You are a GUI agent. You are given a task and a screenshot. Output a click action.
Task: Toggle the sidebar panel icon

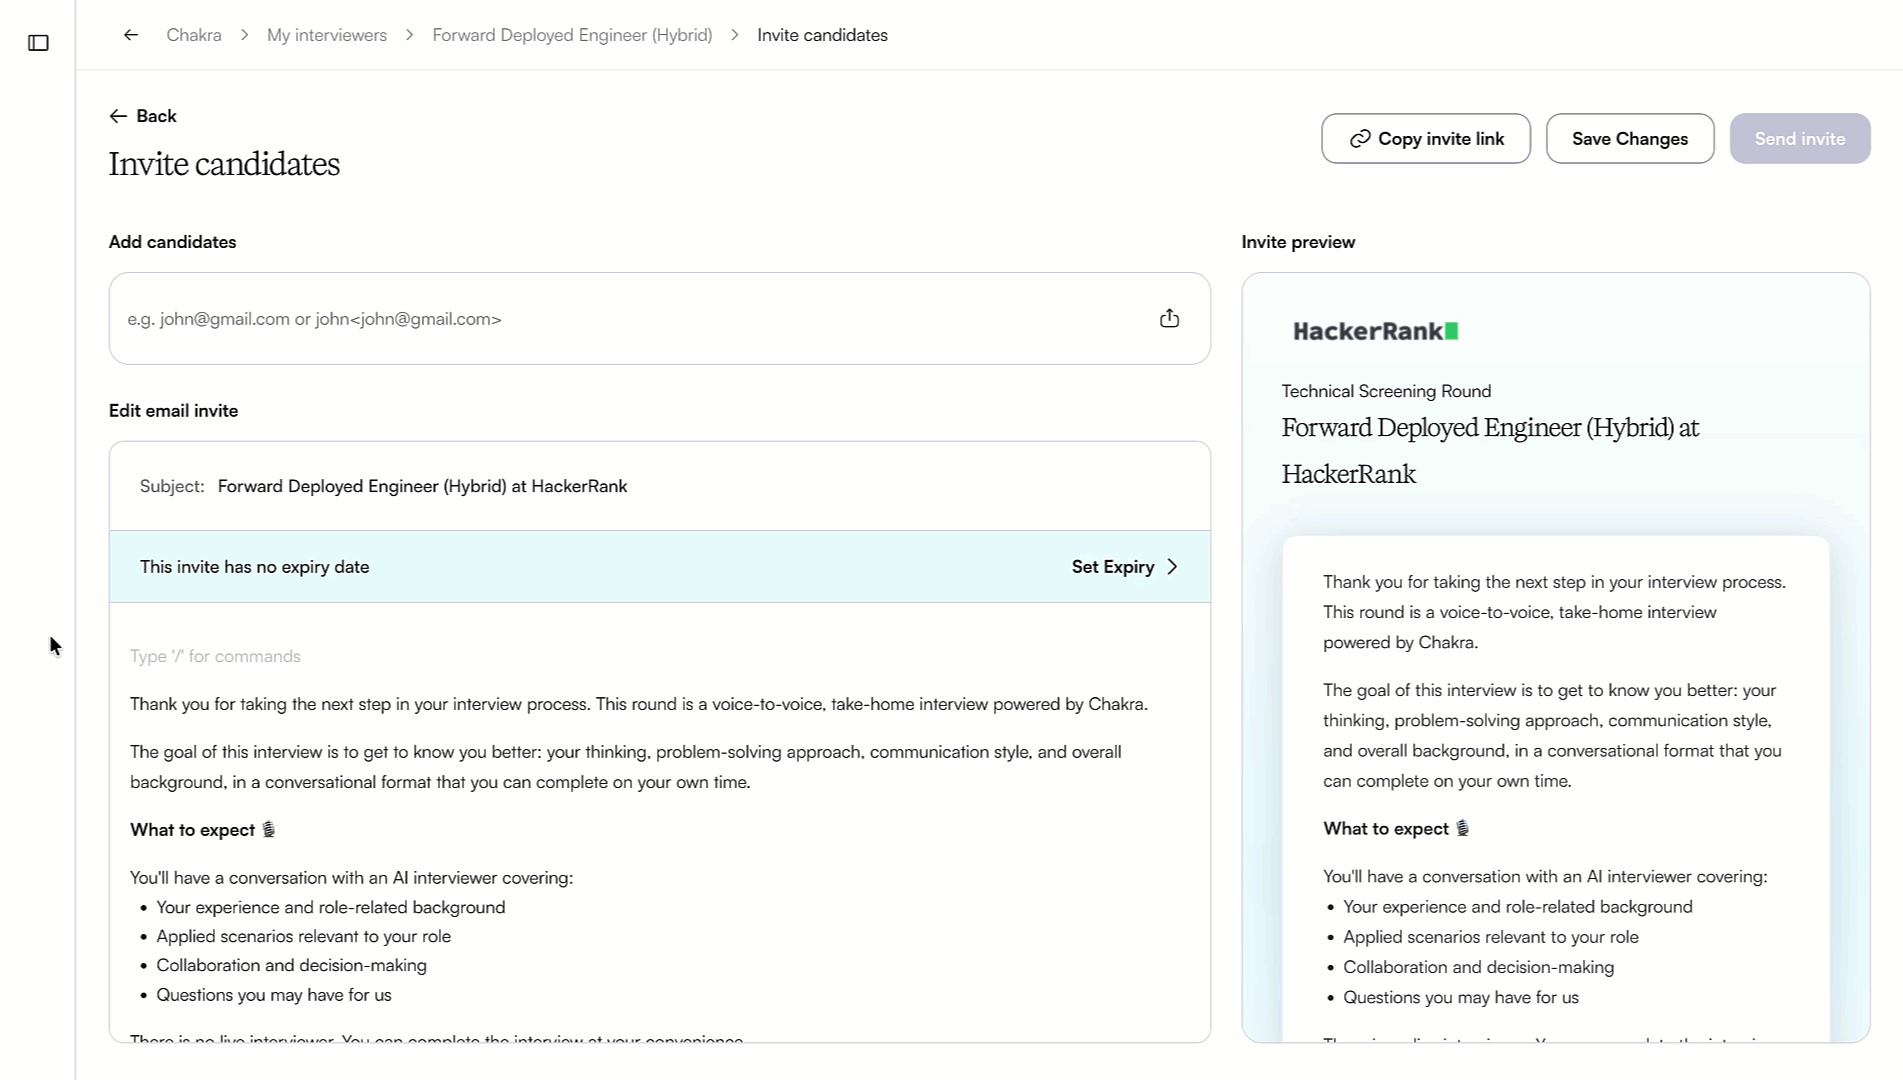pos(38,43)
